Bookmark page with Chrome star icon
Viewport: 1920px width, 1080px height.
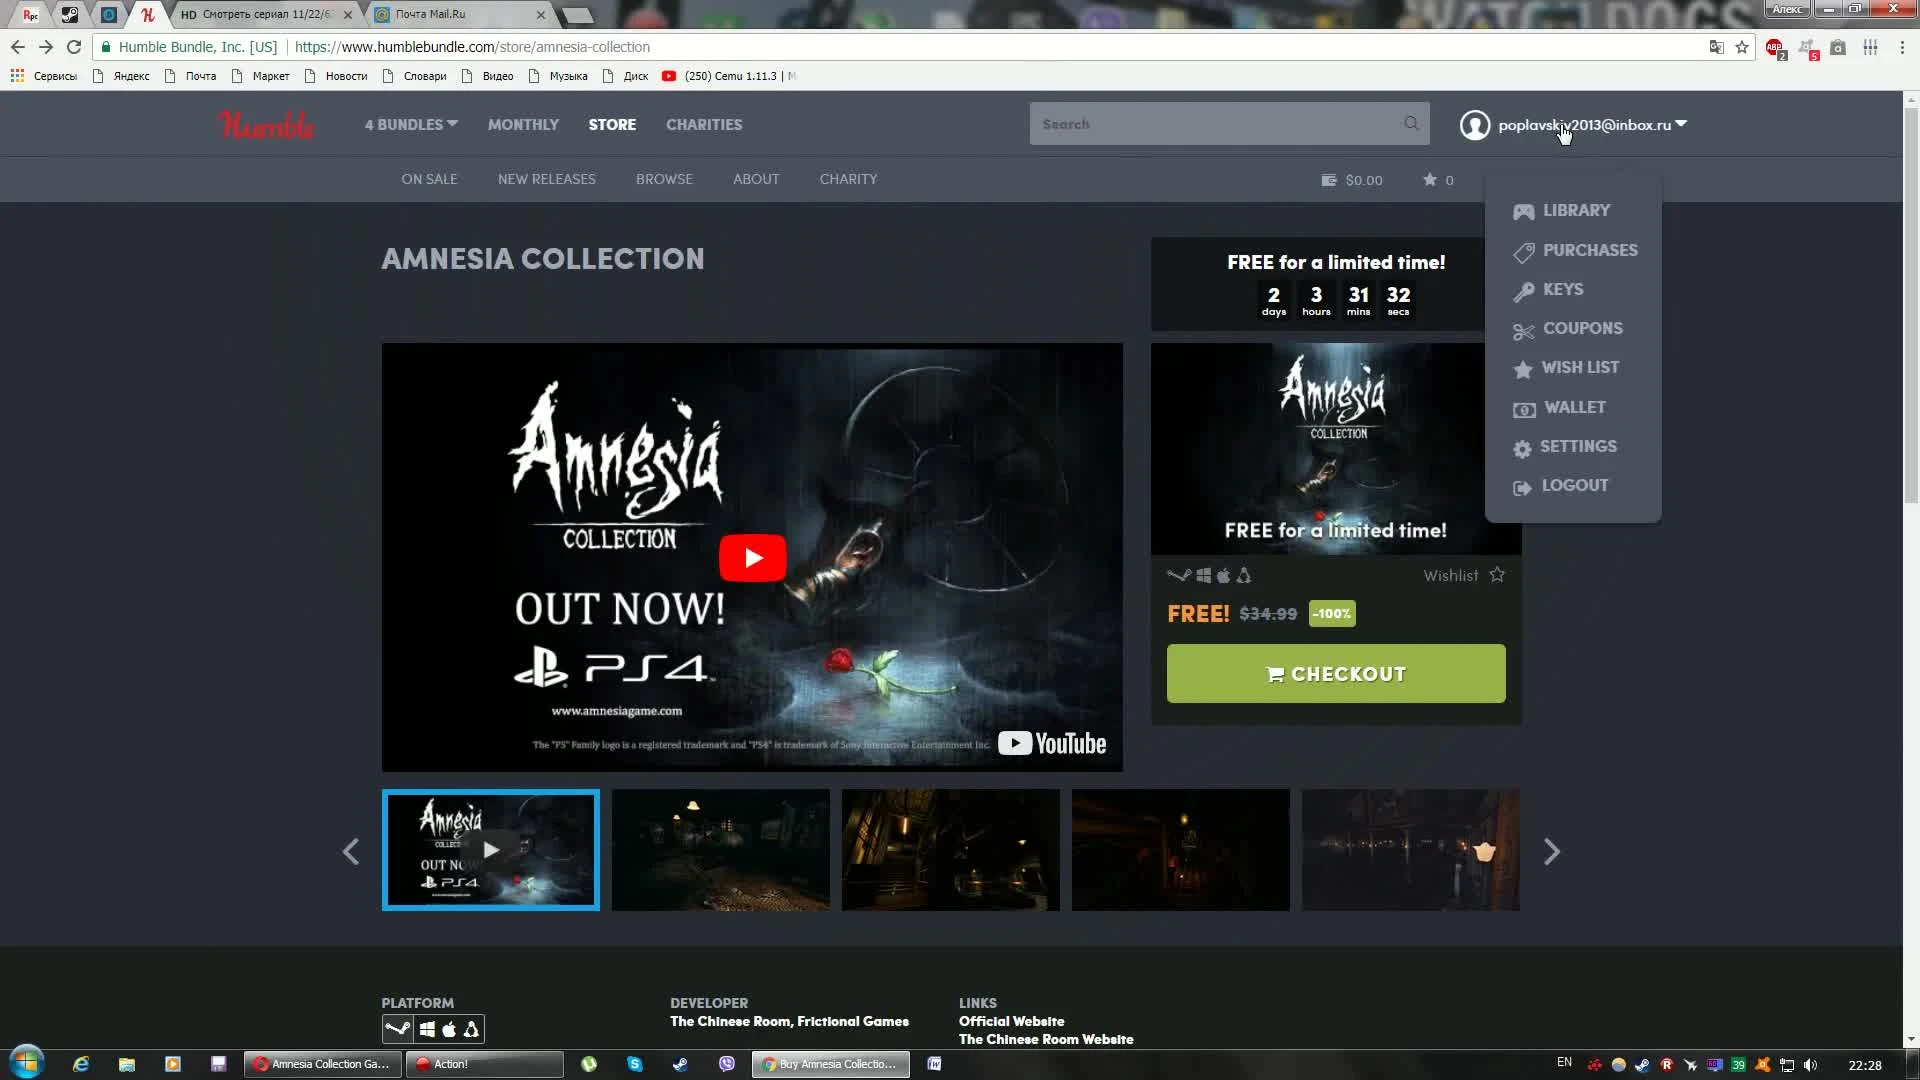1742,47
